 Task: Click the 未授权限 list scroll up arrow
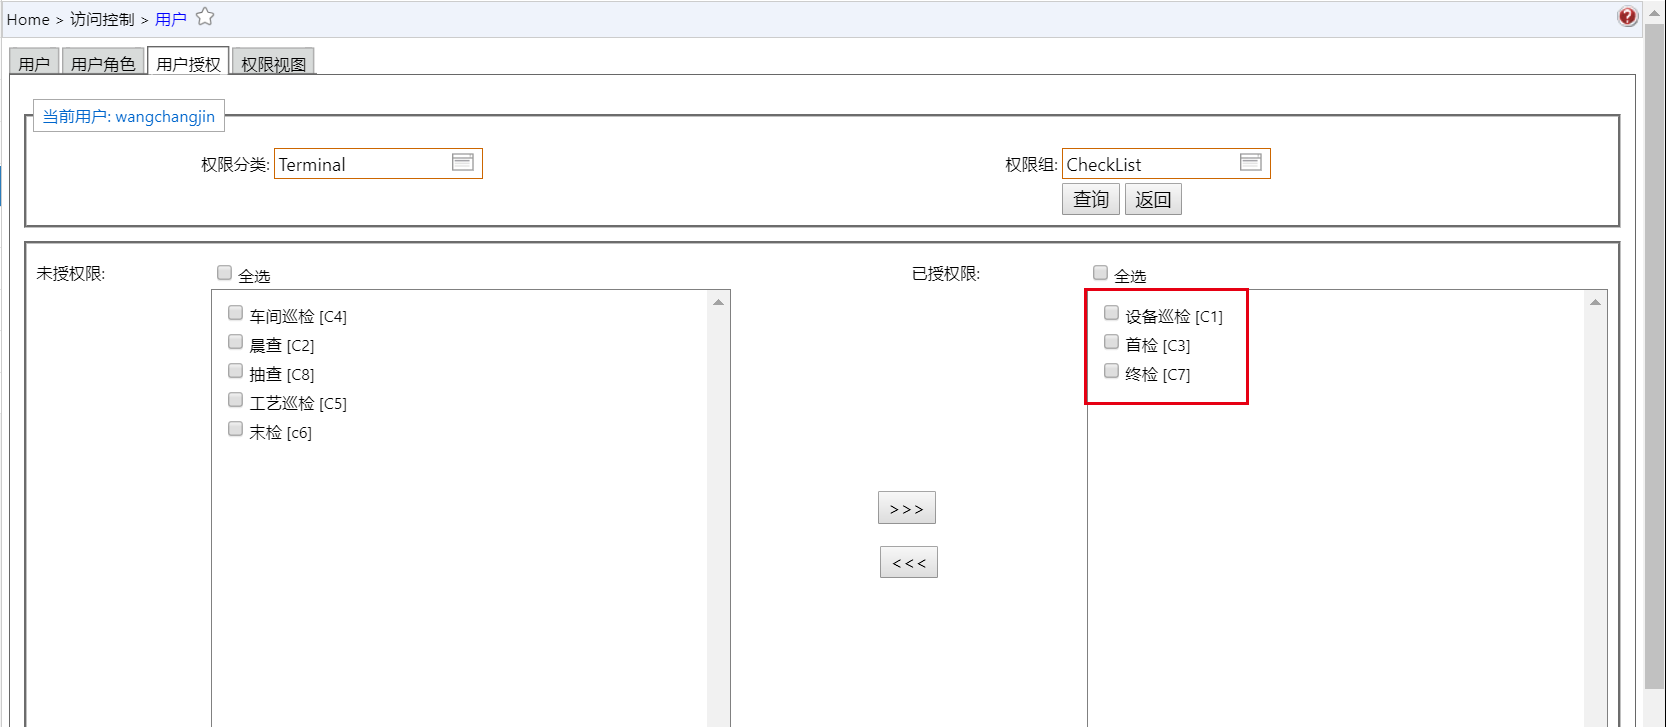pos(718,302)
